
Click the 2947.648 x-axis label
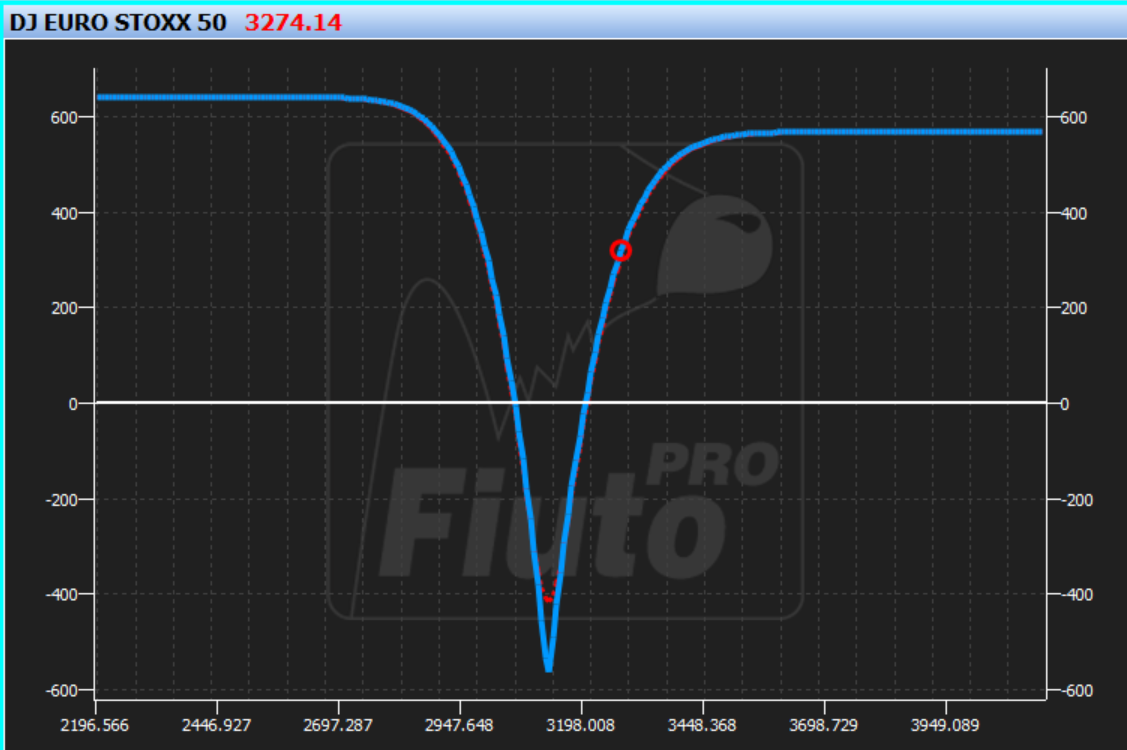(x=459, y=725)
